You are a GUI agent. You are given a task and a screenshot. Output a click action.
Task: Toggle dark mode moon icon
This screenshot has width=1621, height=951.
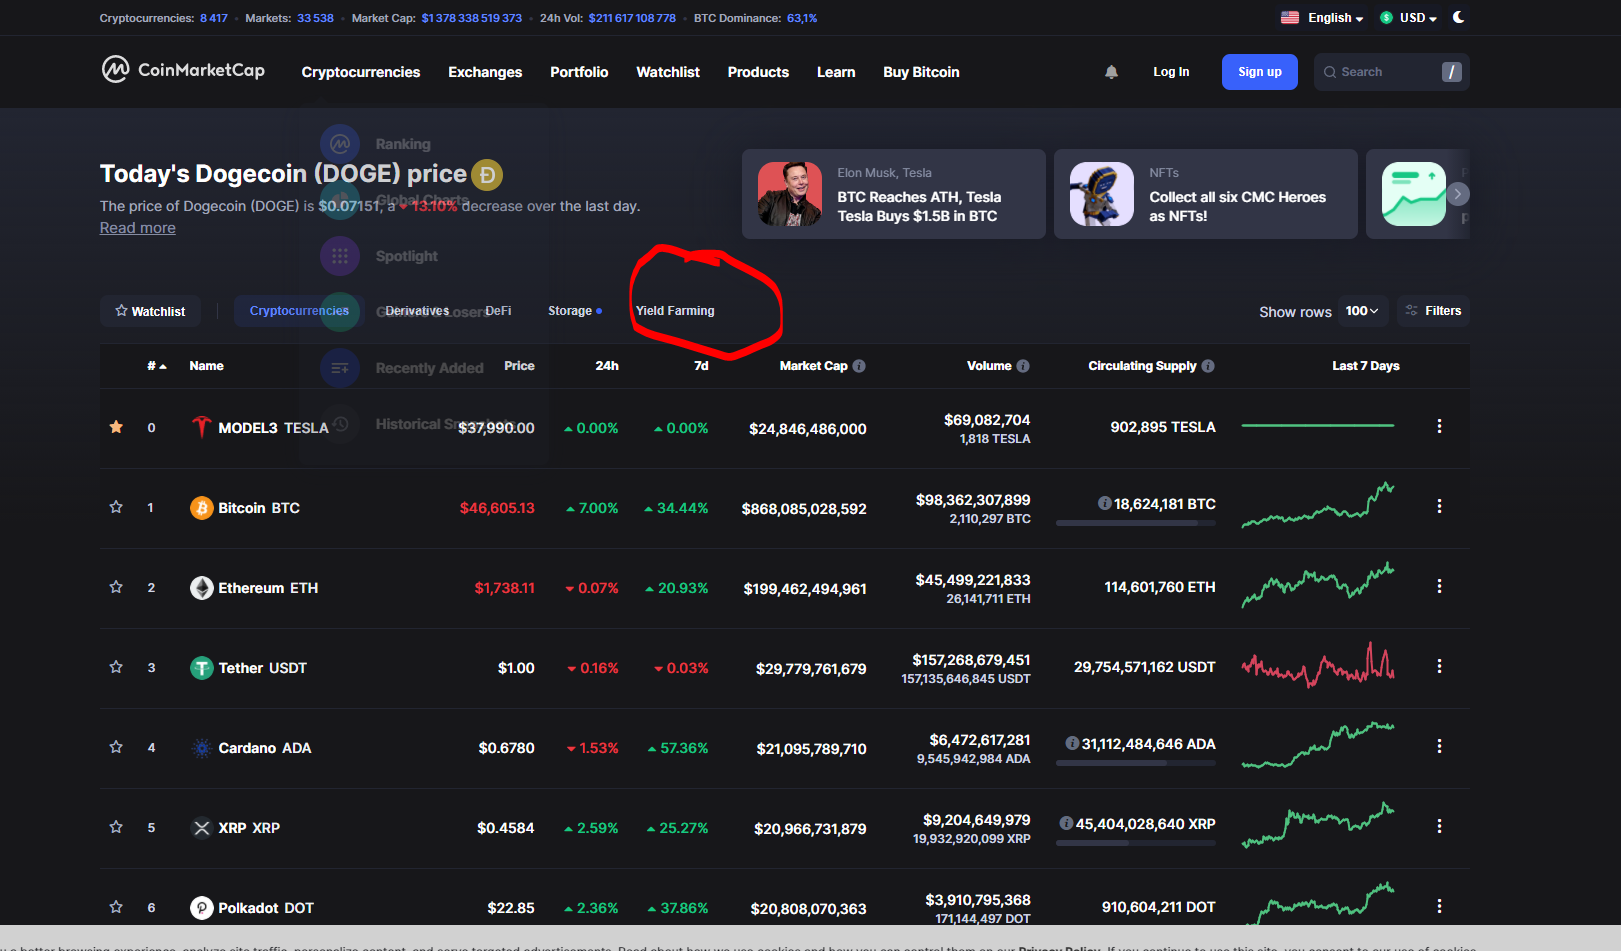(x=1459, y=17)
